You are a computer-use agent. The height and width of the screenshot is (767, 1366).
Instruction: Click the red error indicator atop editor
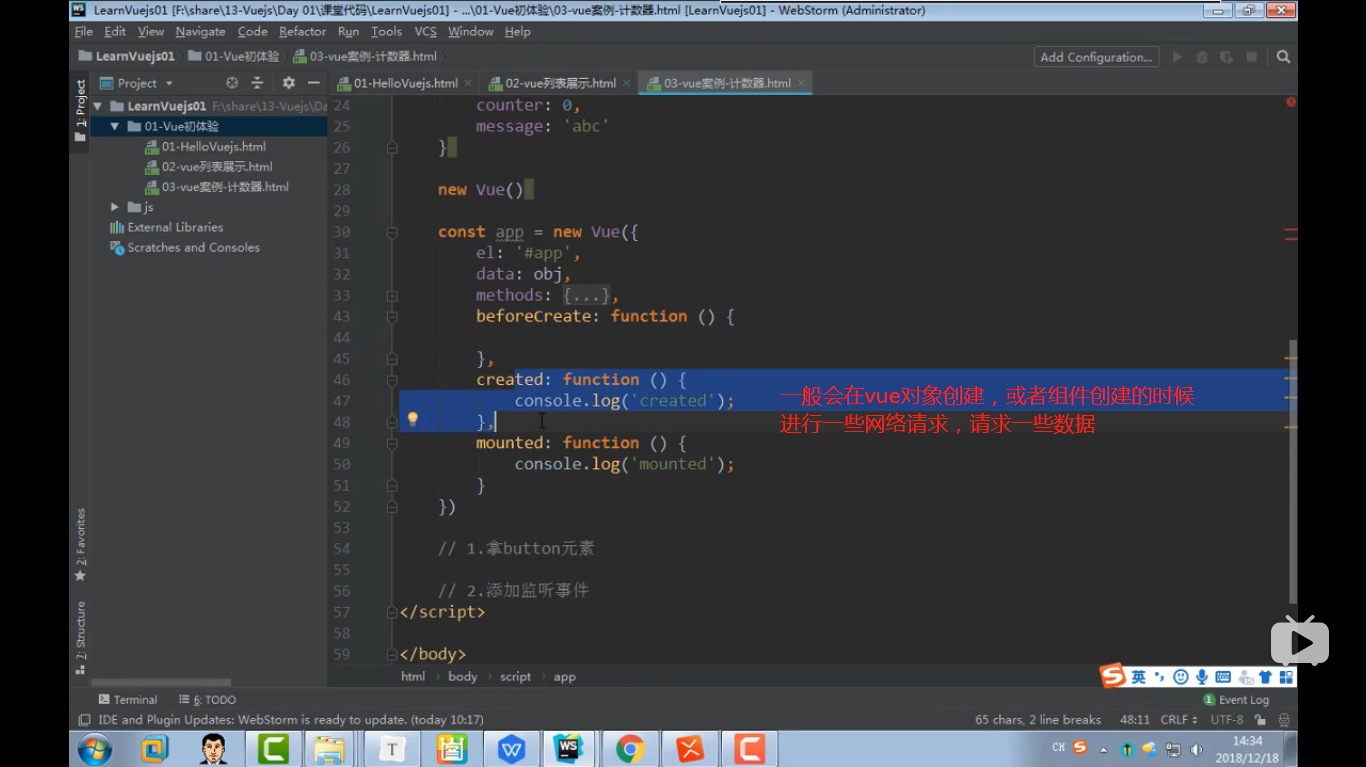[1291, 102]
